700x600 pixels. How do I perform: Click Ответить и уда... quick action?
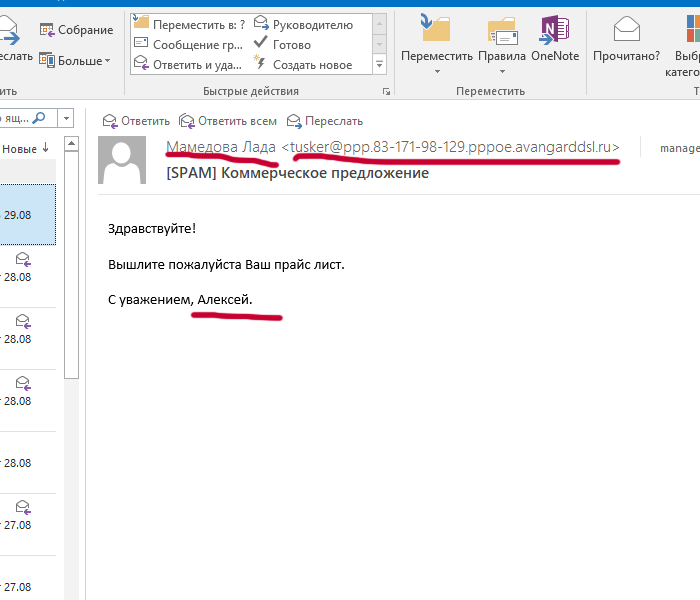pos(188,64)
